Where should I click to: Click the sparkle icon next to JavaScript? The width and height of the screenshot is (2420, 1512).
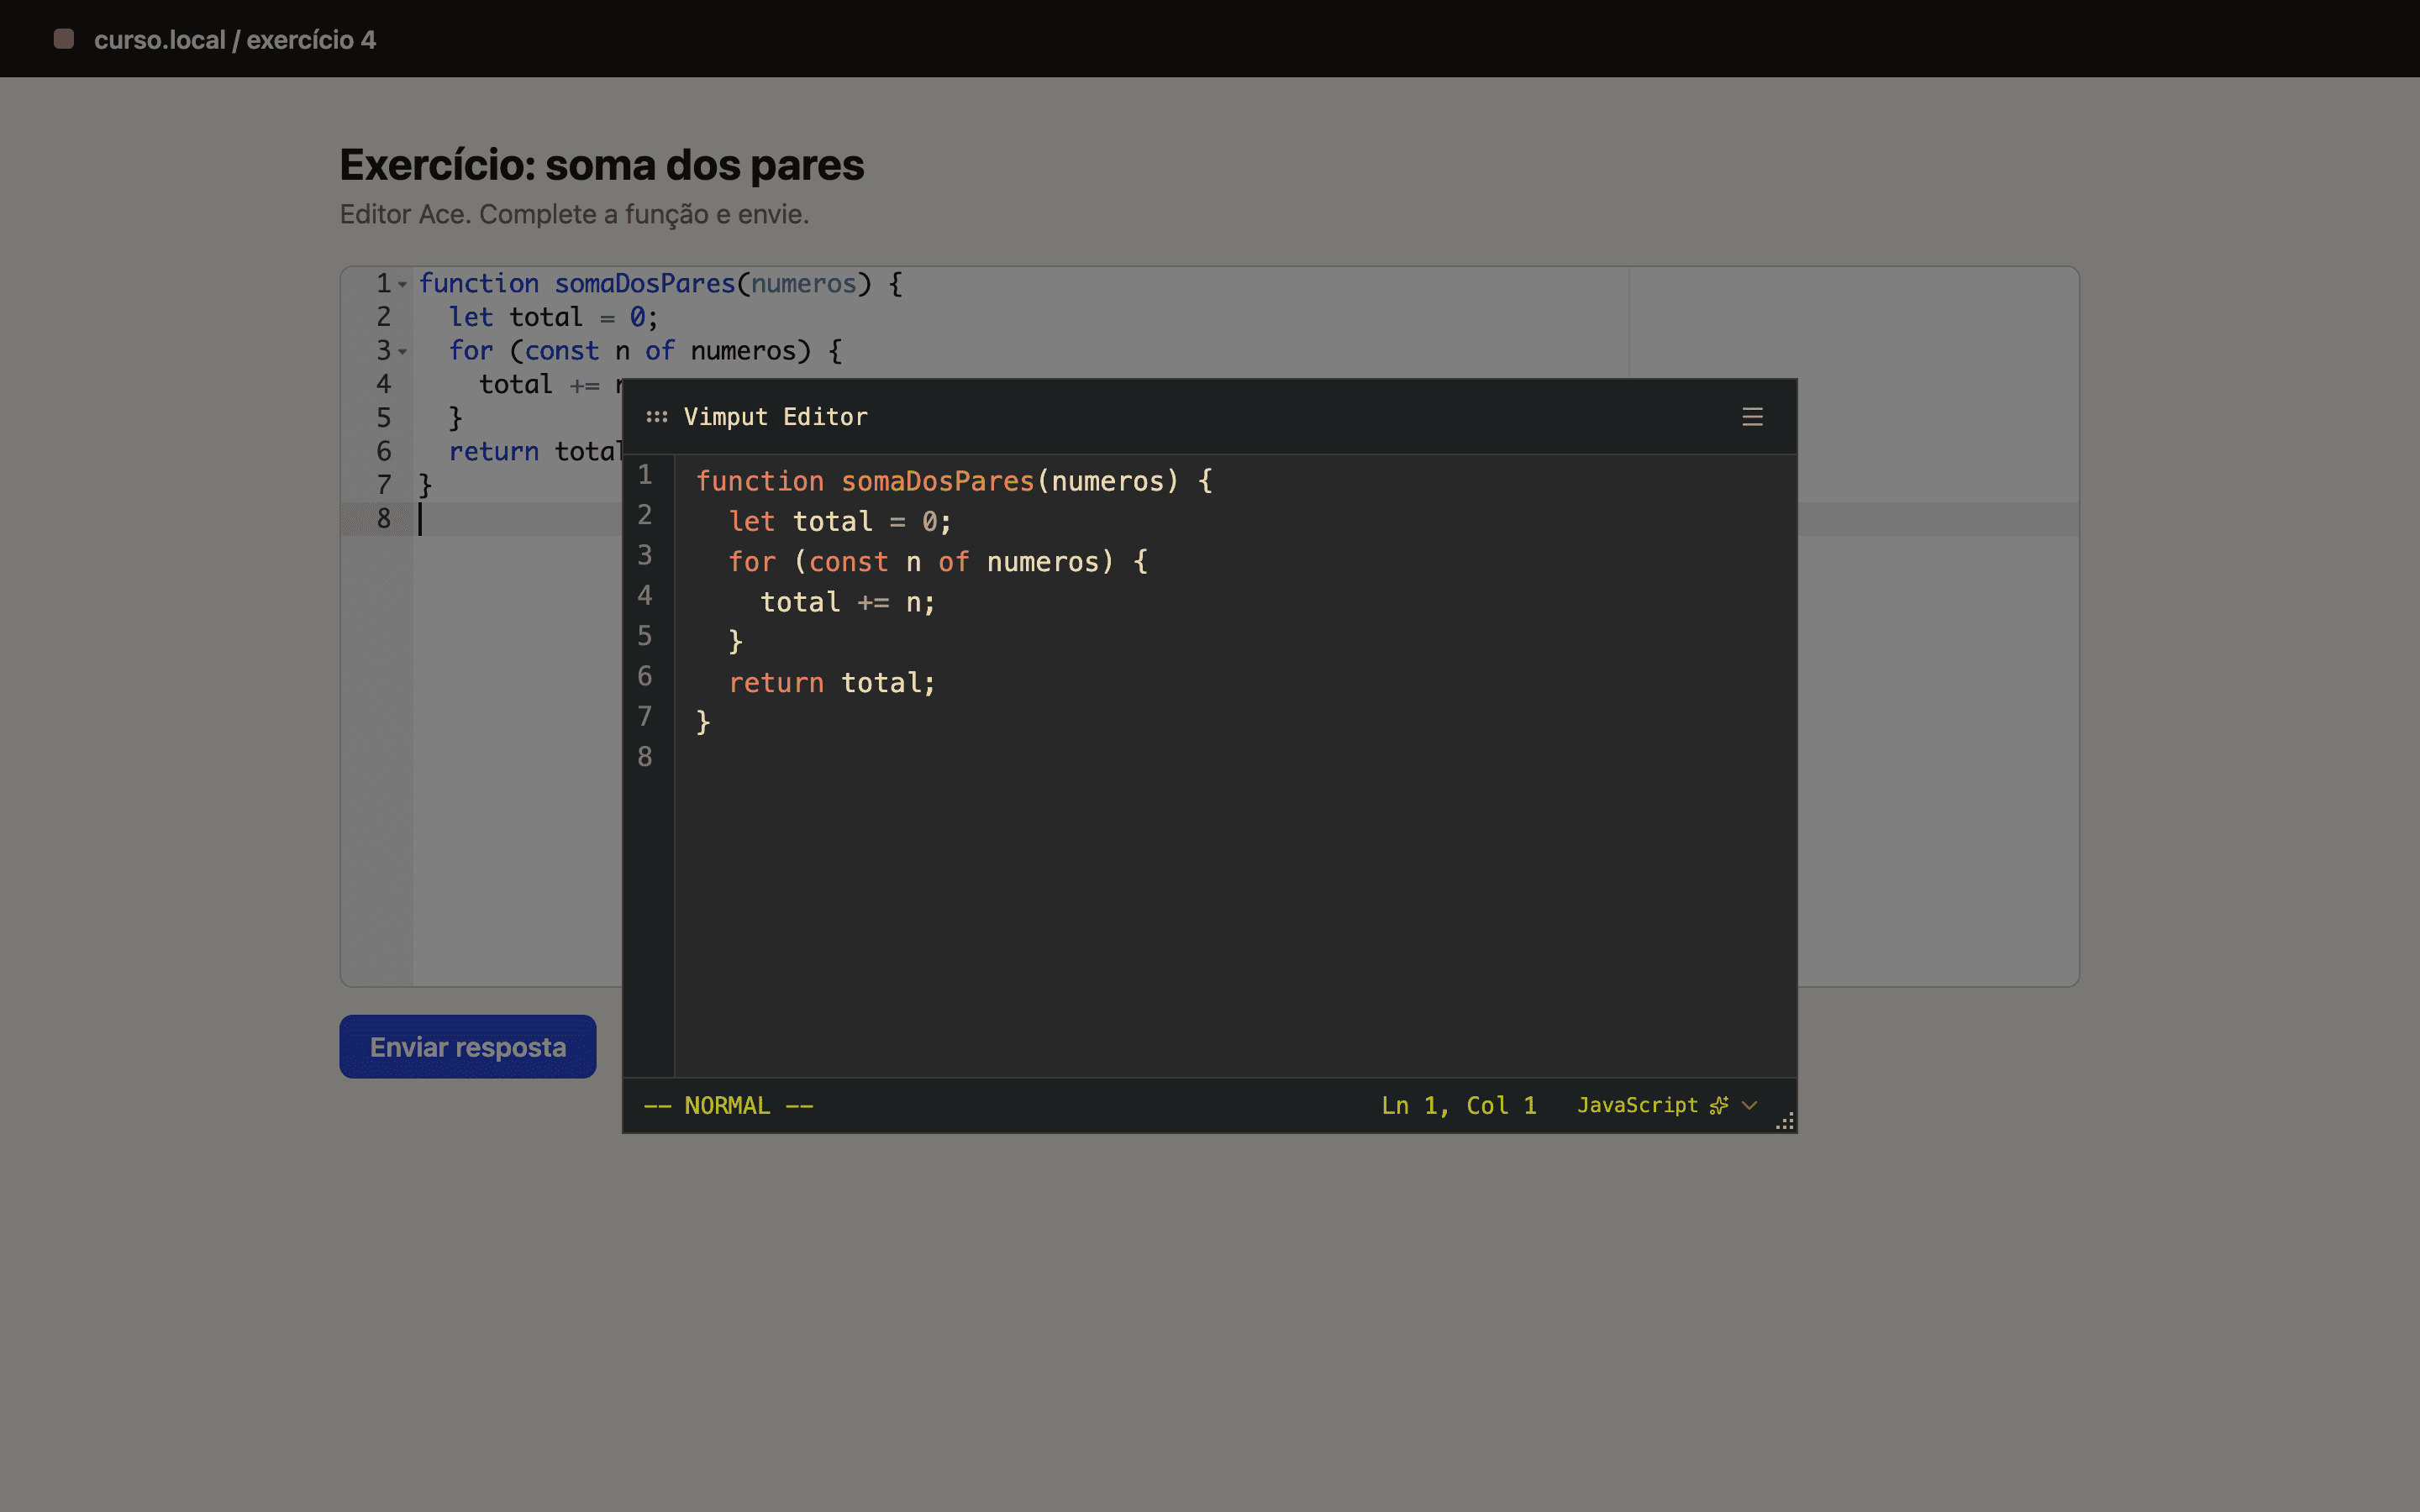point(1719,1105)
